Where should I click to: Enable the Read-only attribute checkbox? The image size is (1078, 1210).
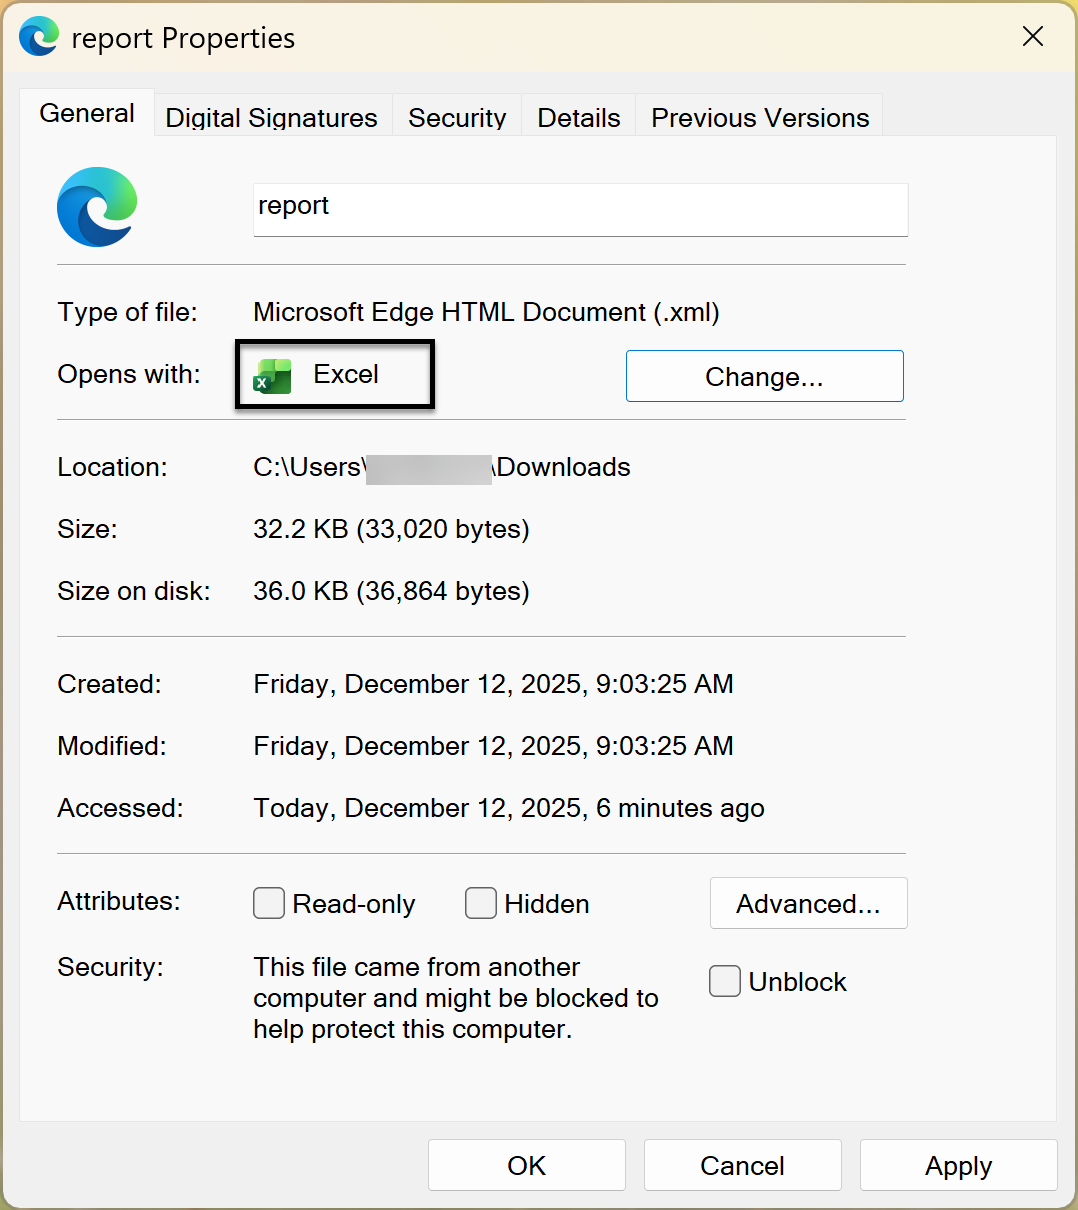tap(269, 903)
